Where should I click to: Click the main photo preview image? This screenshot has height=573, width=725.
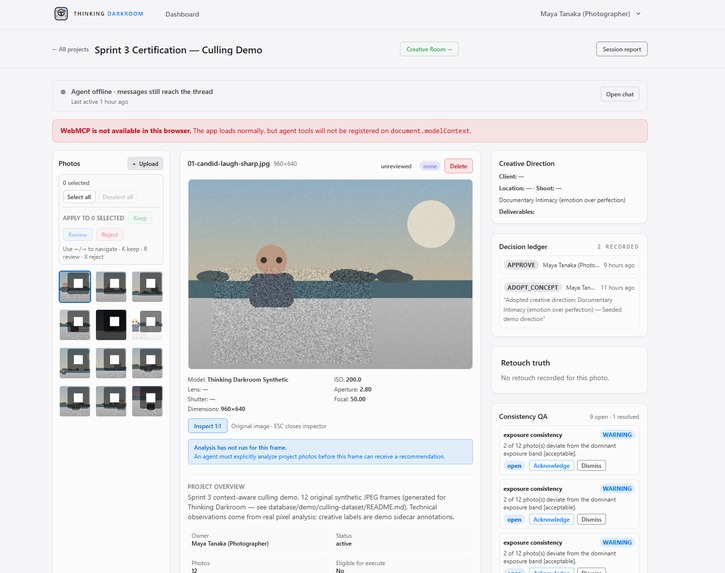pos(330,274)
